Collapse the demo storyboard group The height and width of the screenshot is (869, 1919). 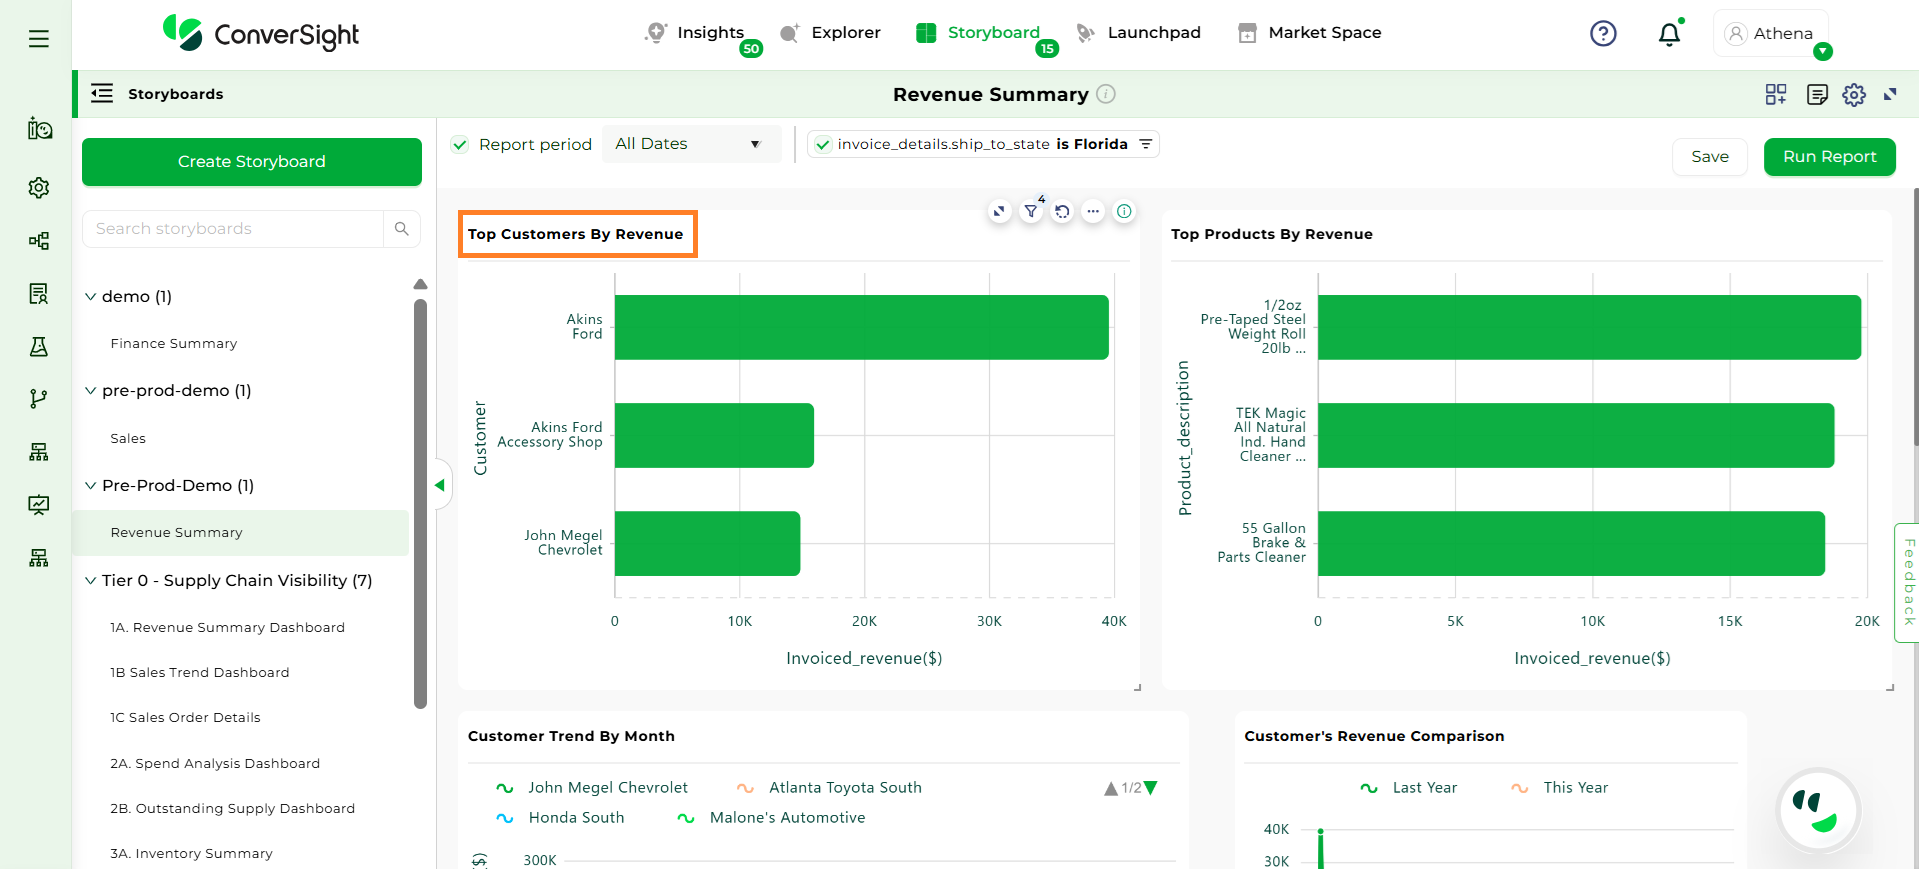coord(91,297)
